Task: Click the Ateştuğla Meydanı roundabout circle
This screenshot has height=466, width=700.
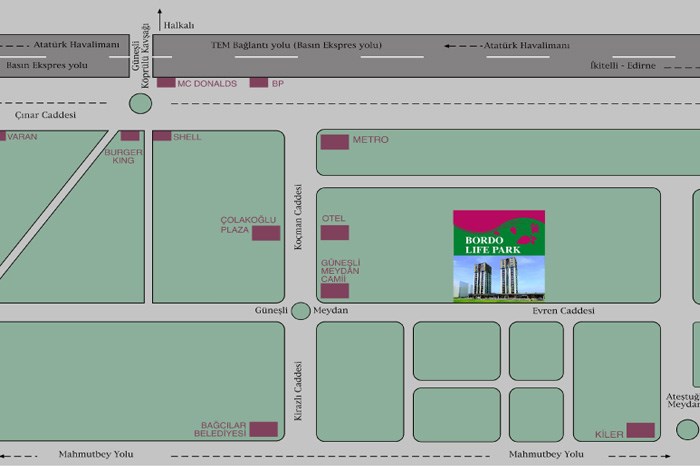Action: pos(688,429)
